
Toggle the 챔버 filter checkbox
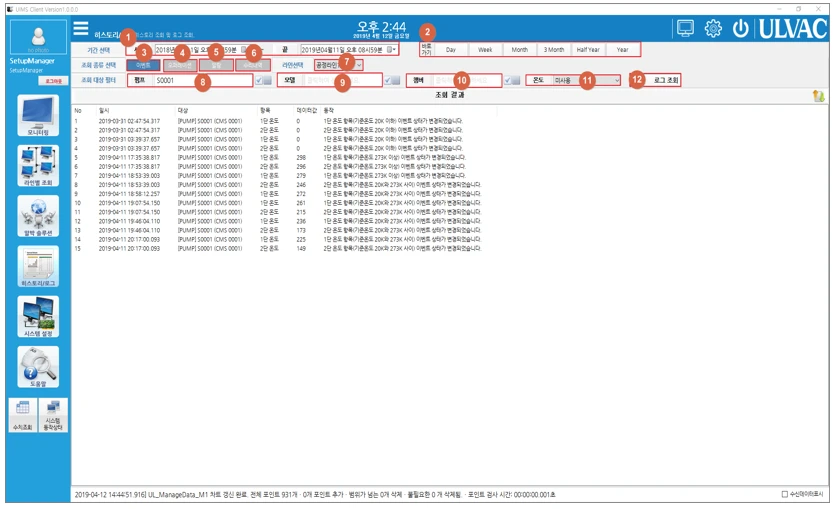click(x=507, y=80)
